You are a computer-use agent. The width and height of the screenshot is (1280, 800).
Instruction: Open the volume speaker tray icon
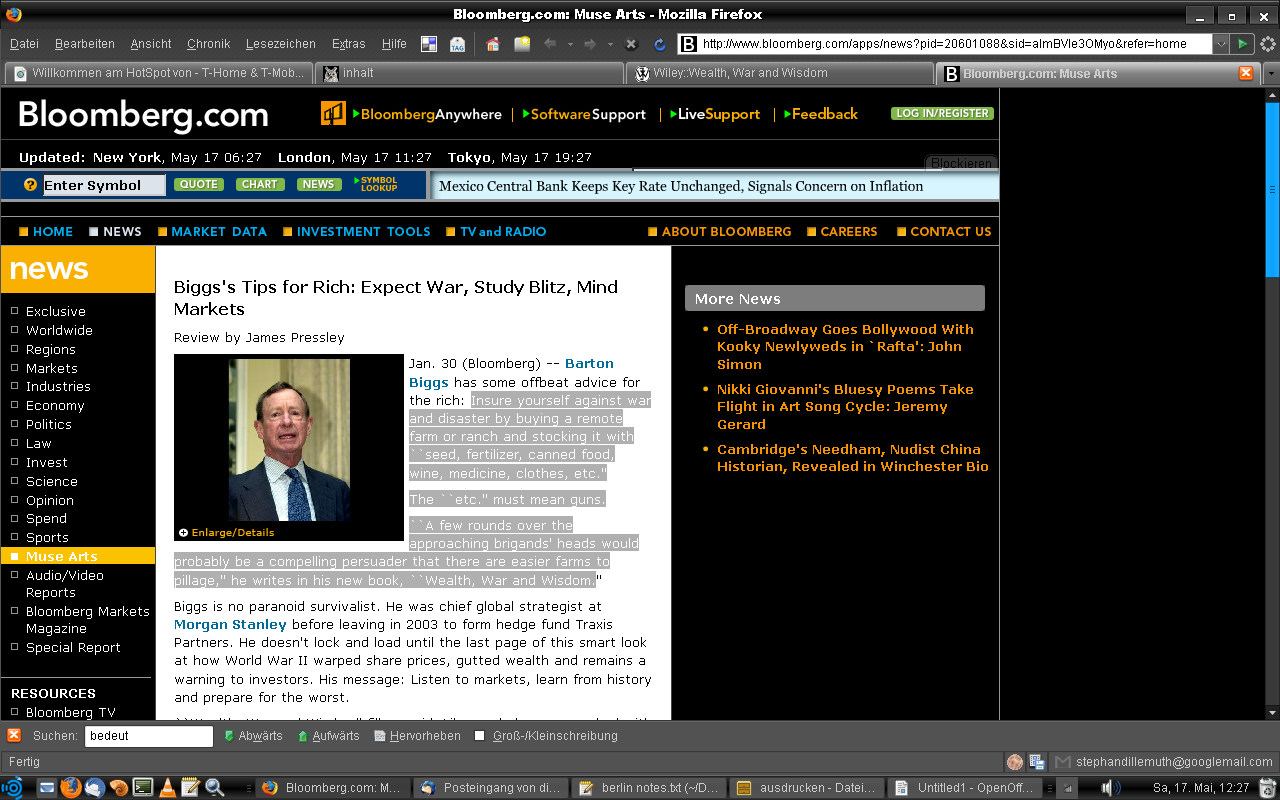tap(1109, 788)
